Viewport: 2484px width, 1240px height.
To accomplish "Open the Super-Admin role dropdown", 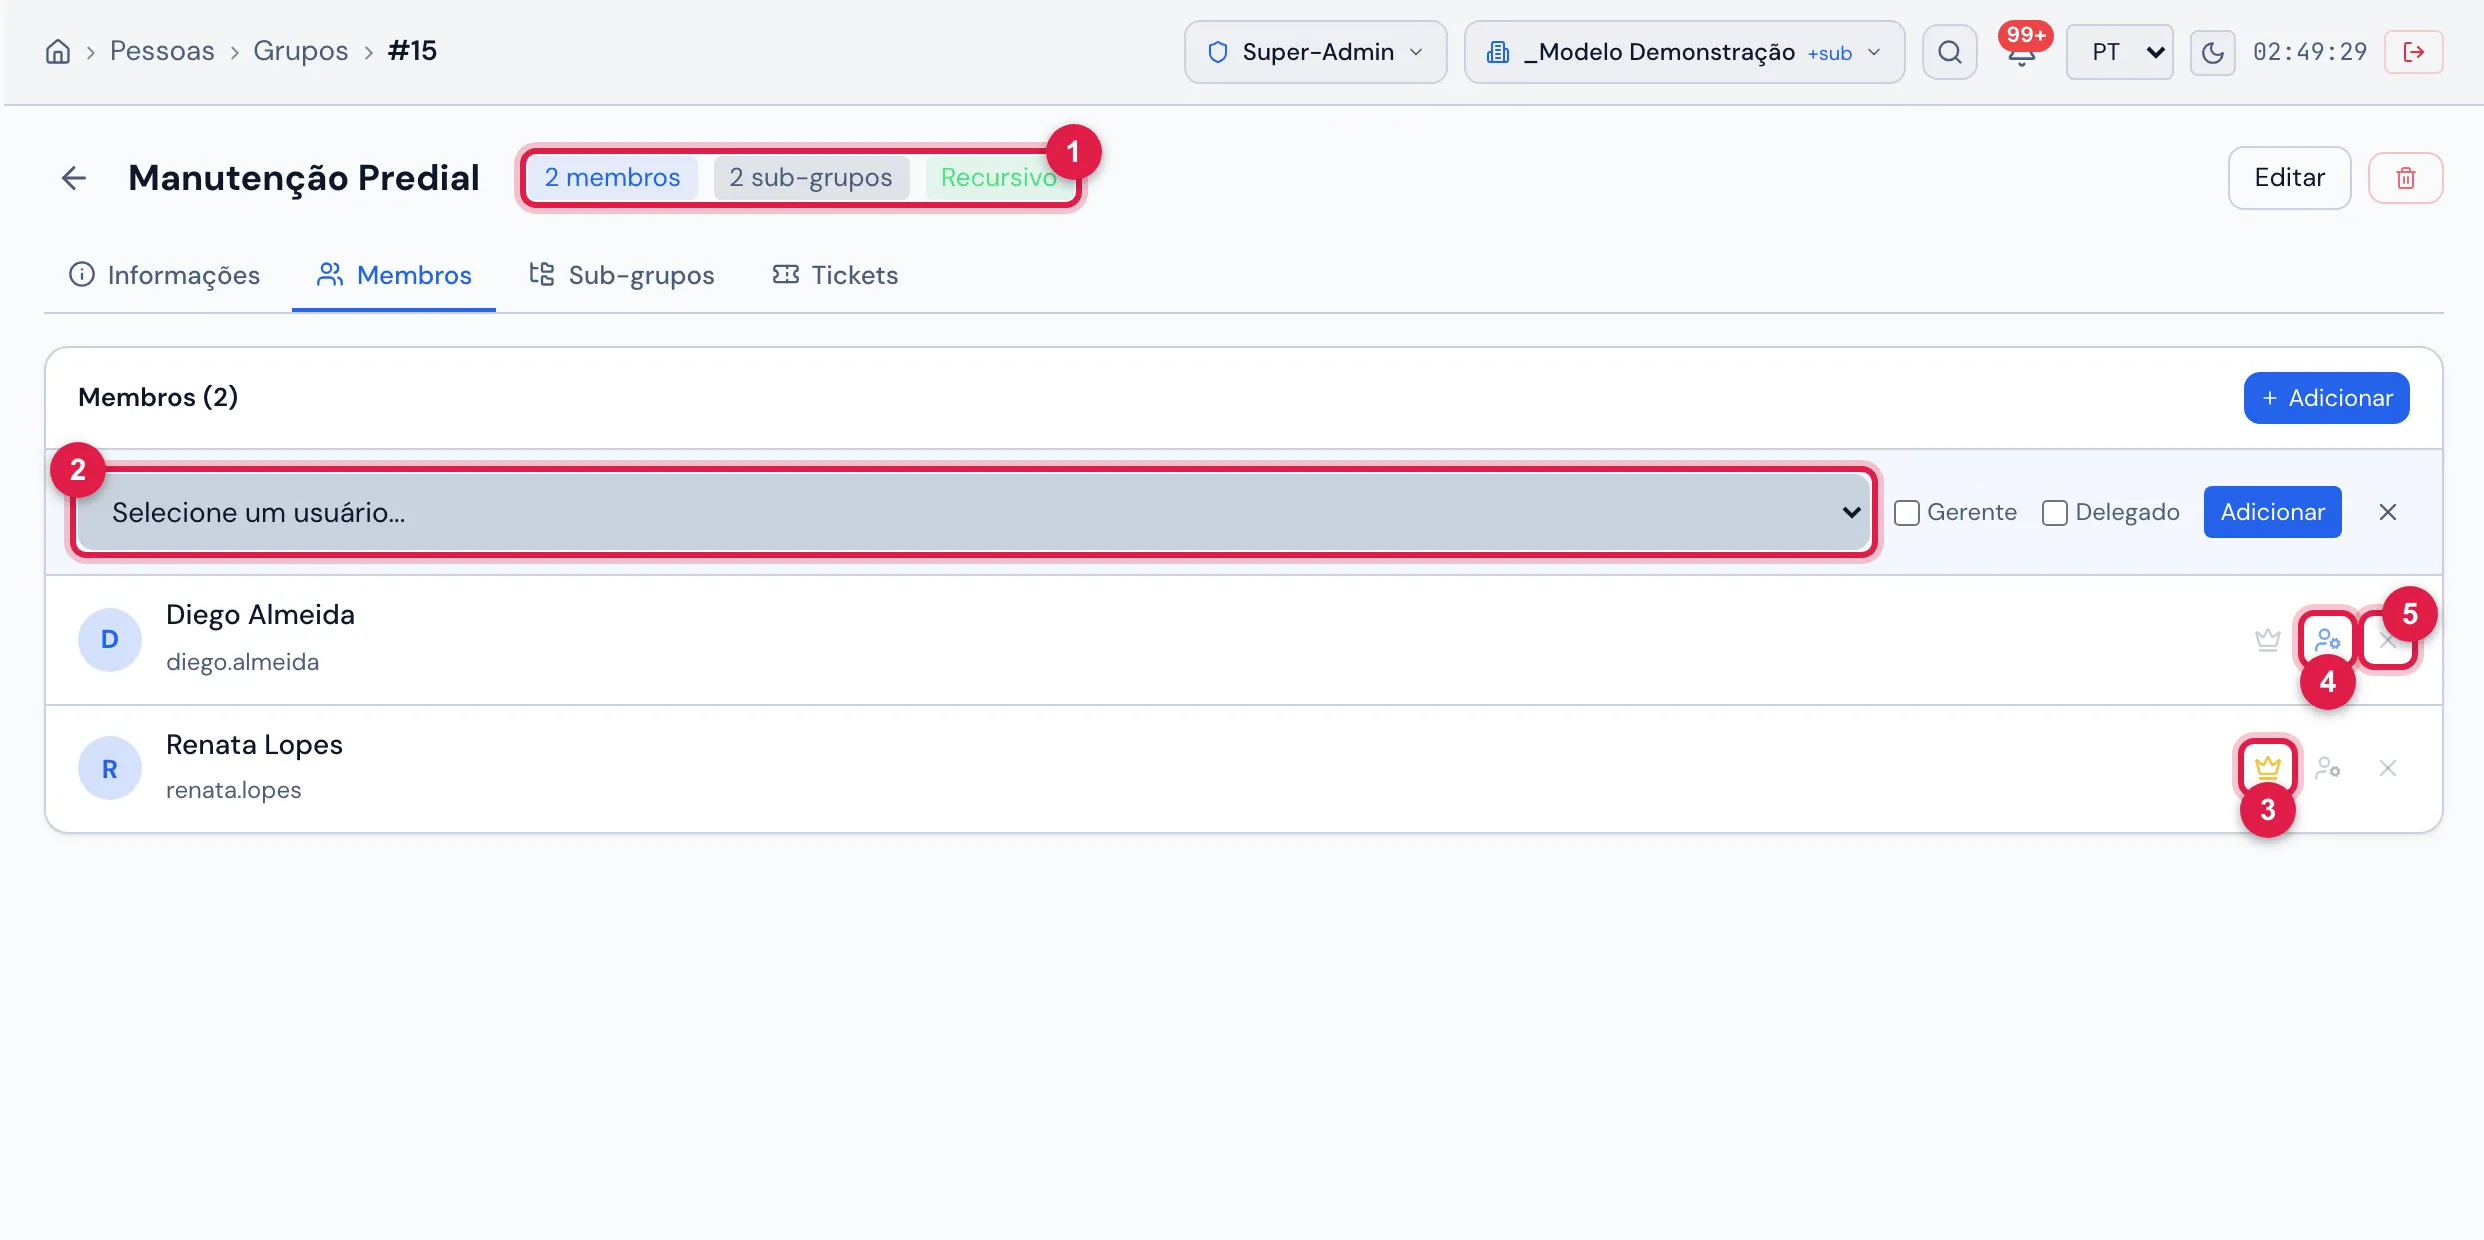I will click(x=1315, y=52).
